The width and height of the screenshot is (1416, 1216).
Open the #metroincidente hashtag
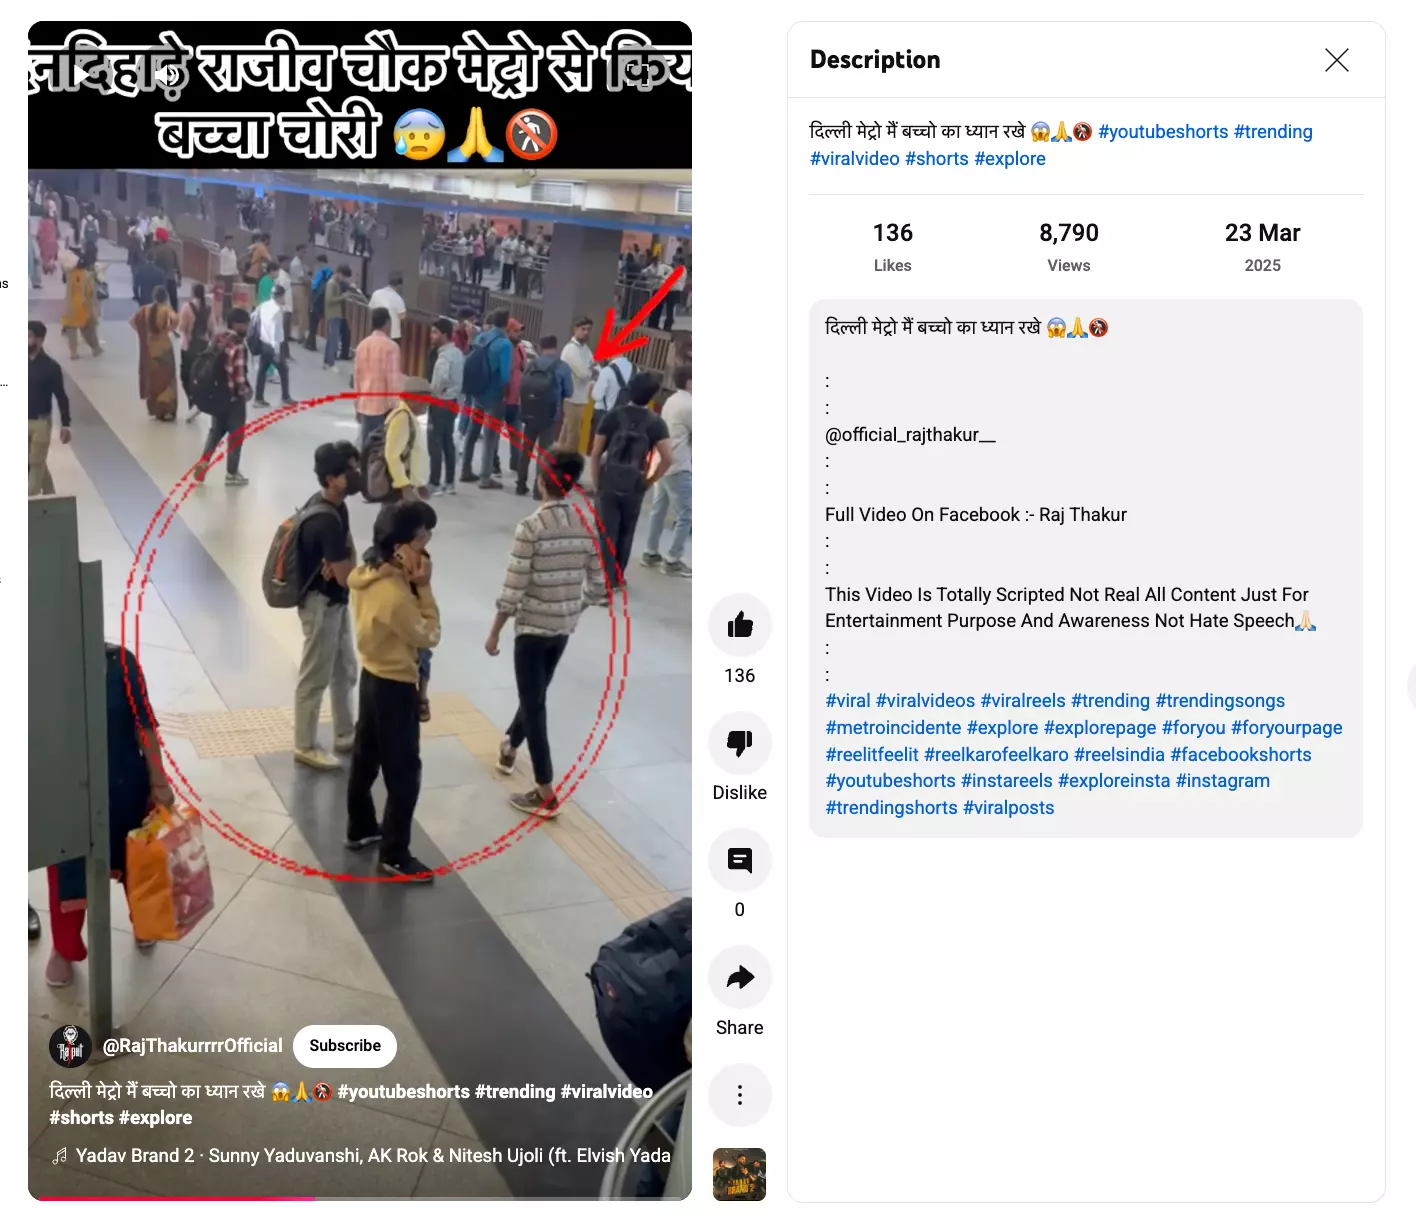click(893, 728)
